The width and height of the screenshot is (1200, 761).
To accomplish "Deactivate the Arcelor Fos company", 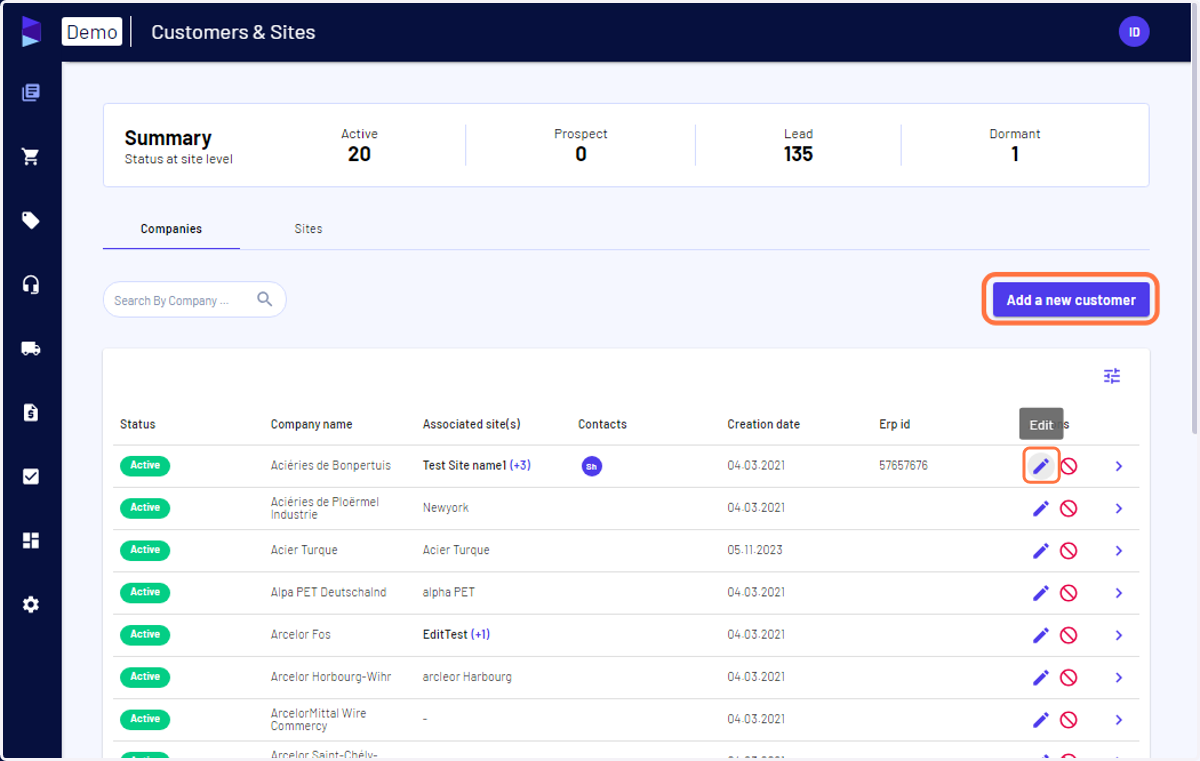I will tap(1068, 635).
